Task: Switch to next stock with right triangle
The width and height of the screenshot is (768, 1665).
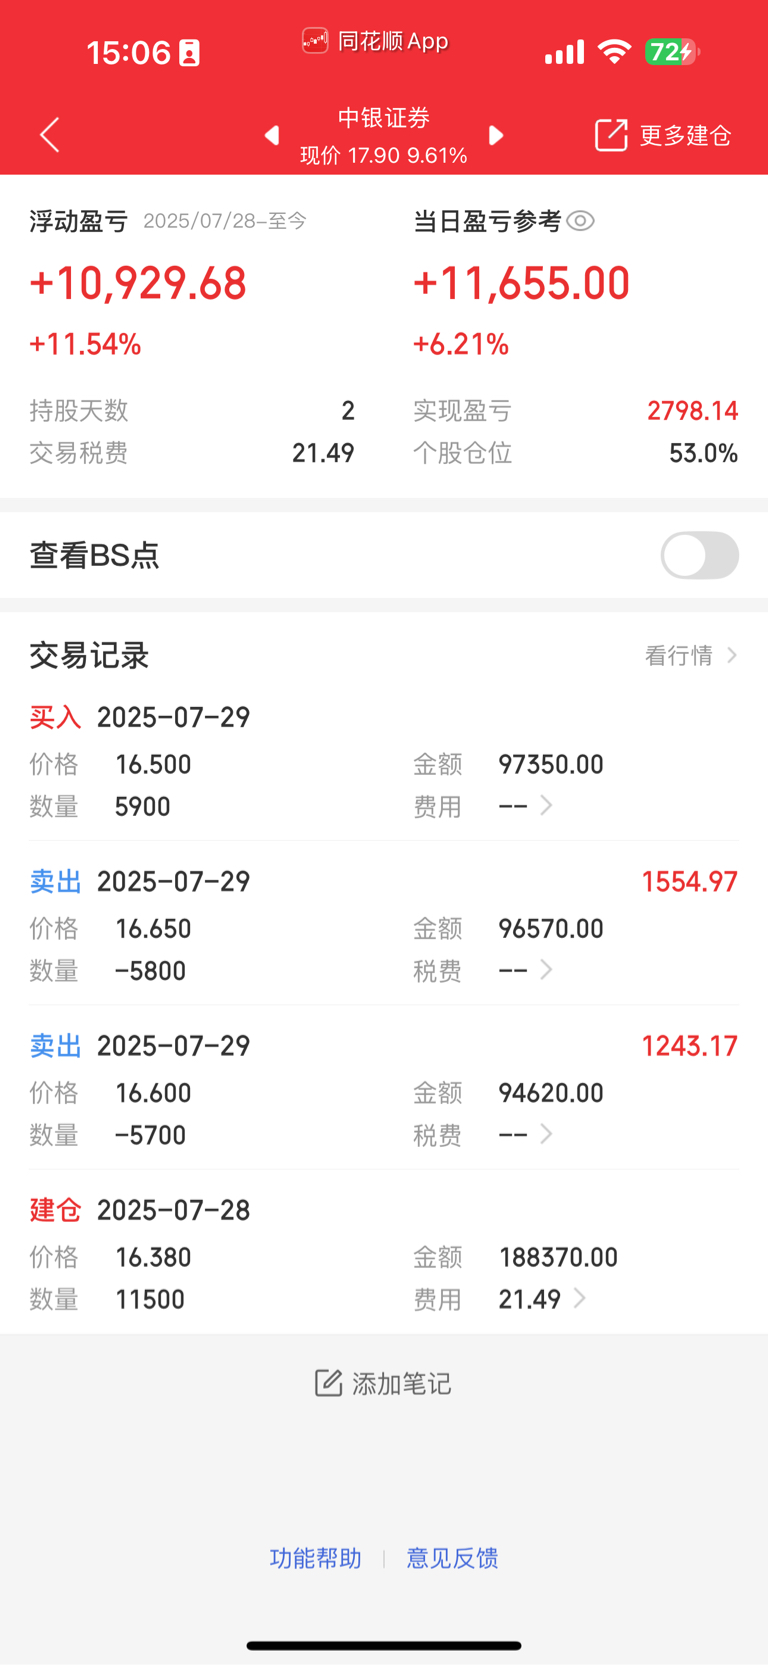Action: point(496,135)
